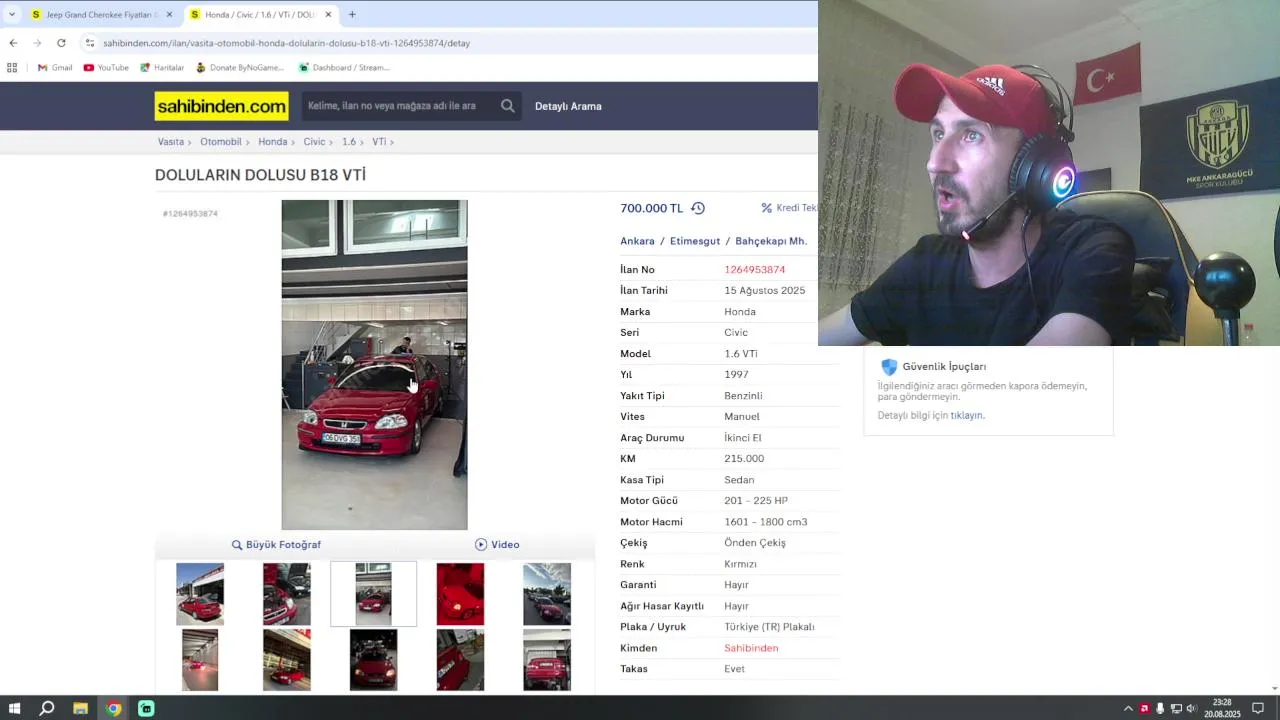The height and width of the screenshot is (720, 1280).
Task: Go to 1.6 breadcrumb
Action: (x=349, y=142)
